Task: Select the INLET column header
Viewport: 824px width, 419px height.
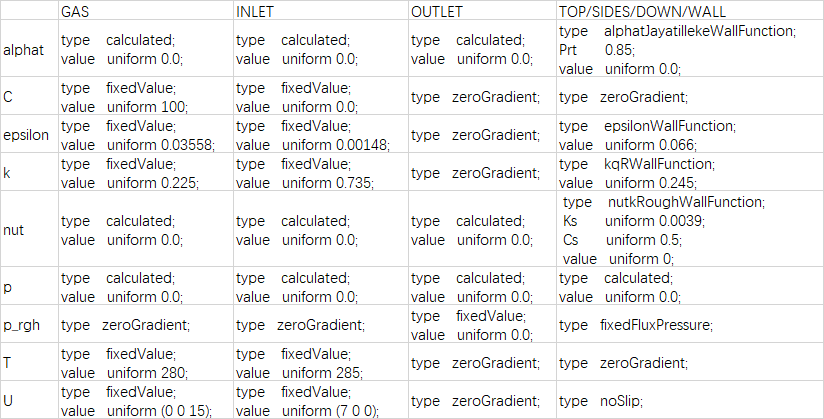Action: 257,11
